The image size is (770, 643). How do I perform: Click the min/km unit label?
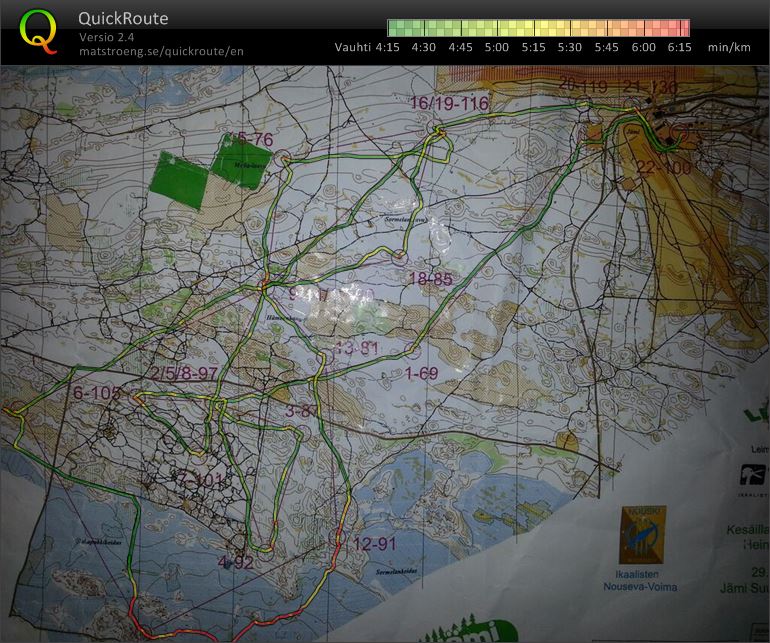(729, 47)
